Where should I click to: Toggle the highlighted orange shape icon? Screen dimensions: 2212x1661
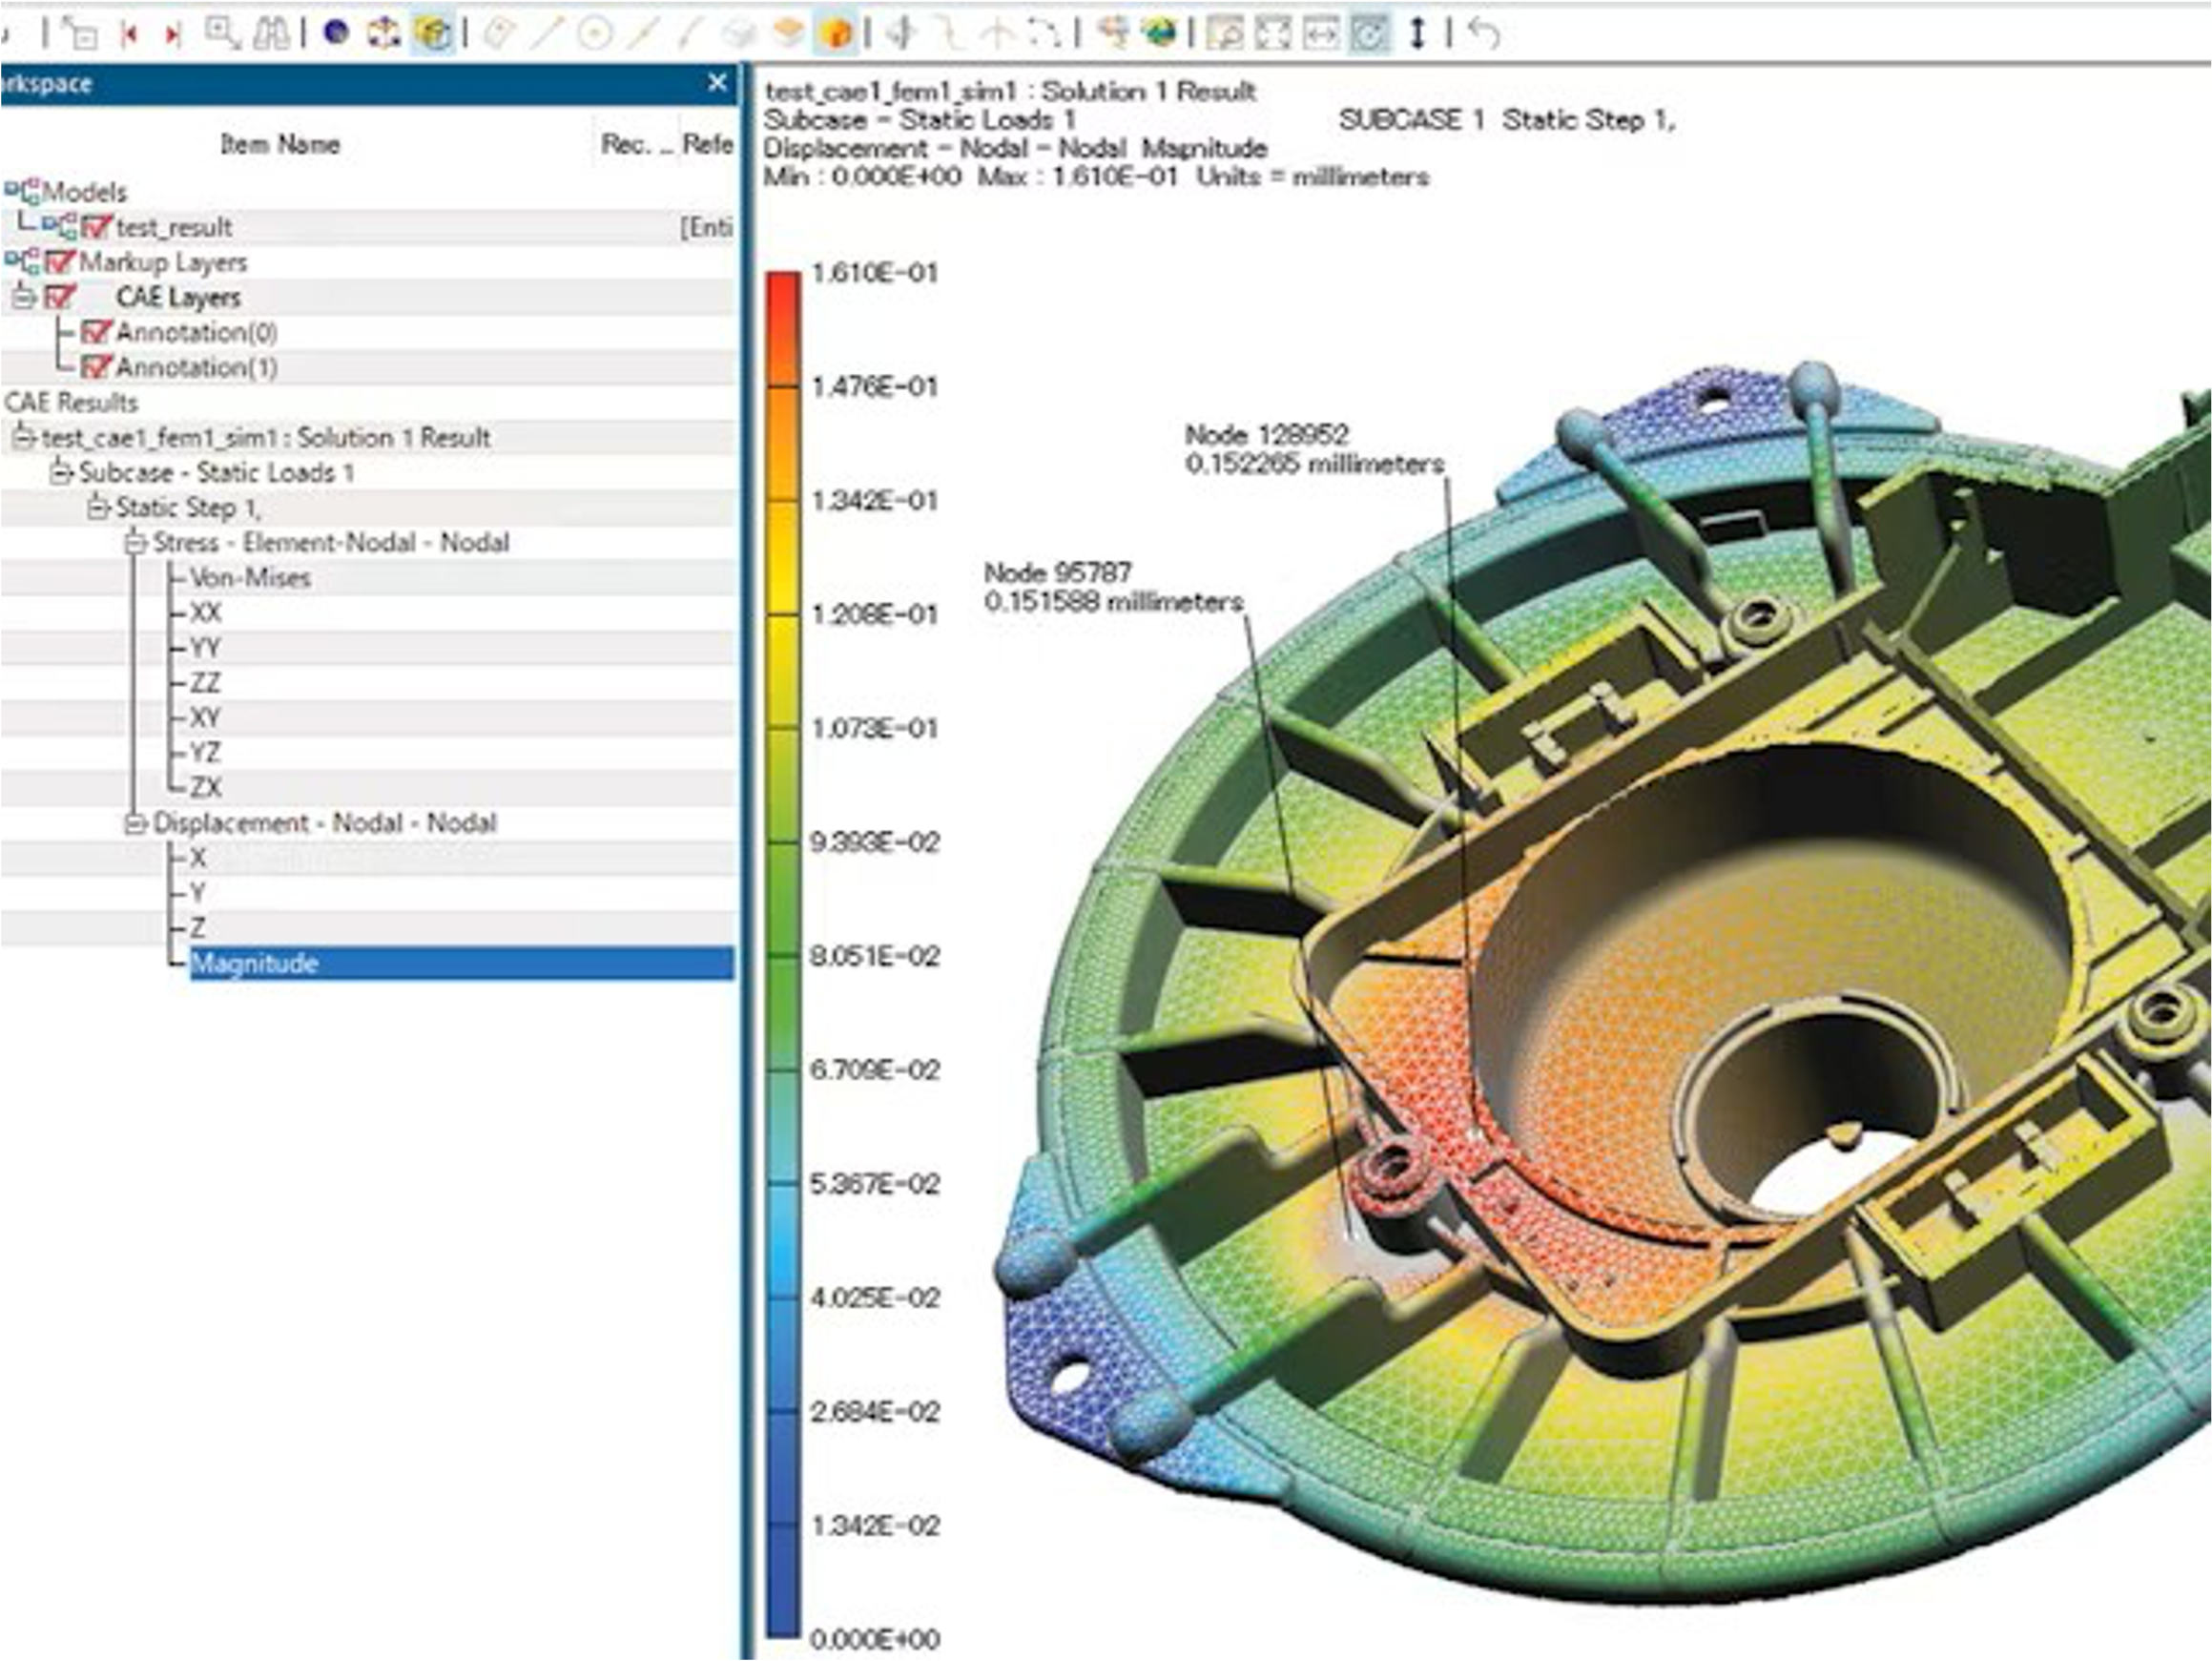pos(836,34)
